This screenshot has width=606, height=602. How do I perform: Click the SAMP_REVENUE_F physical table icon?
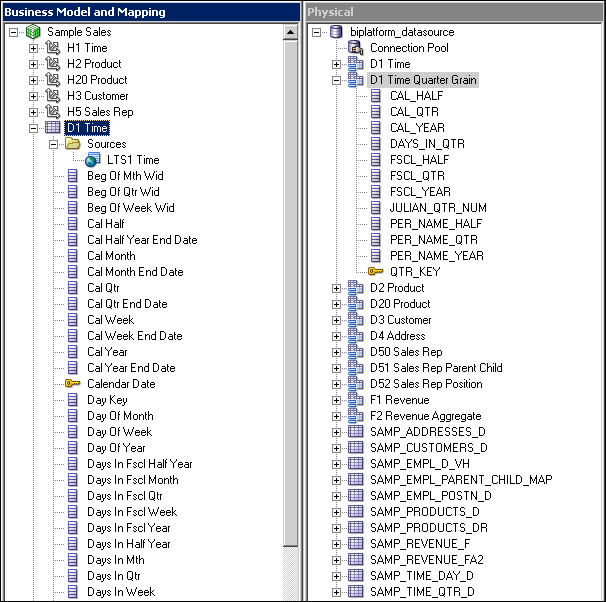click(x=356, y=544)
